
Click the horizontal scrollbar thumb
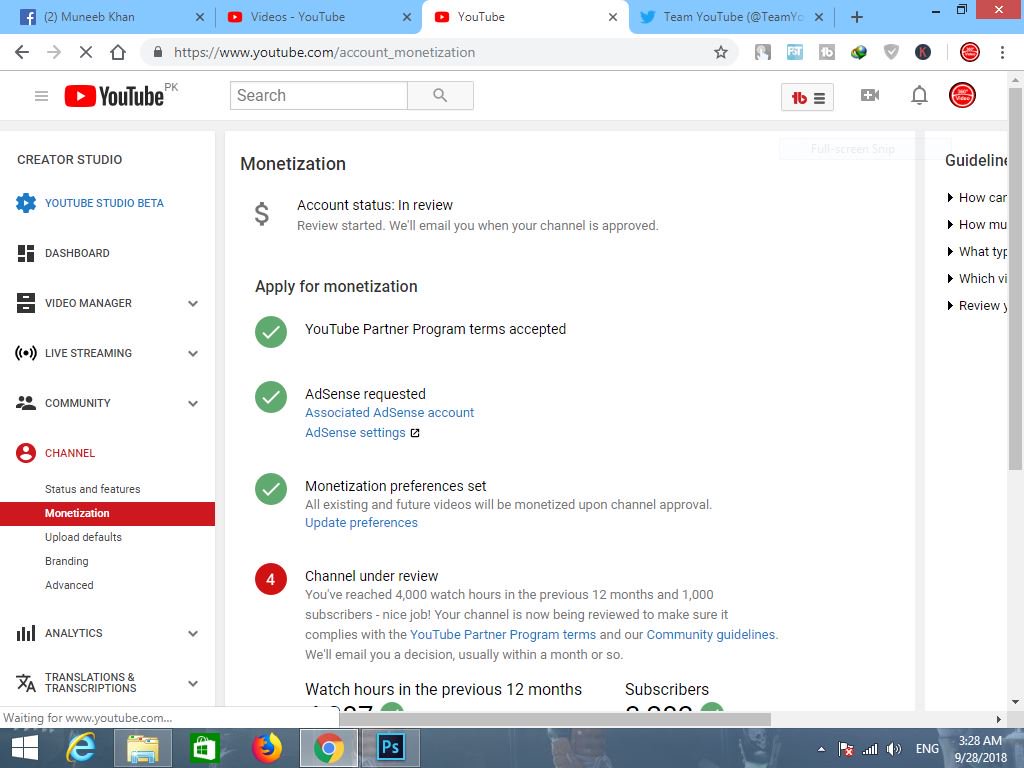click(x=555, y=719)
